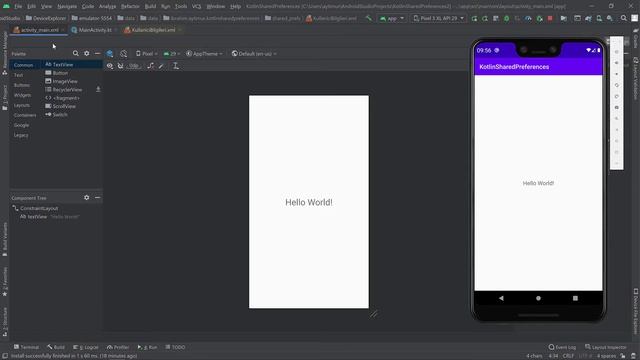
Task: Open the Tools menu
Action: click(x=180, y=6)
